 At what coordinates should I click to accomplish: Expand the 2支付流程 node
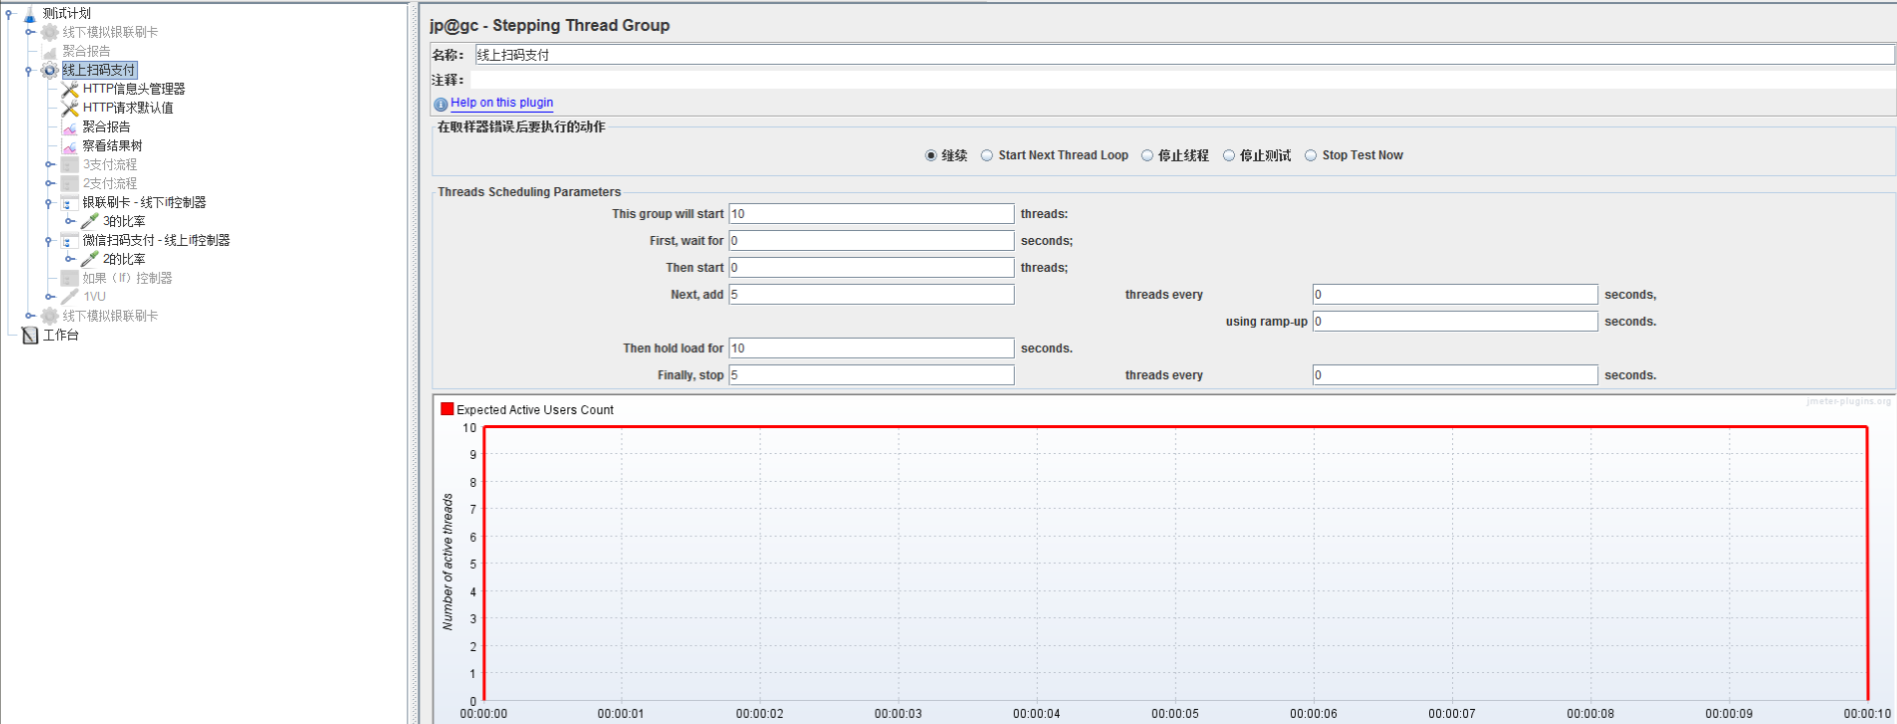pos(50,184)
